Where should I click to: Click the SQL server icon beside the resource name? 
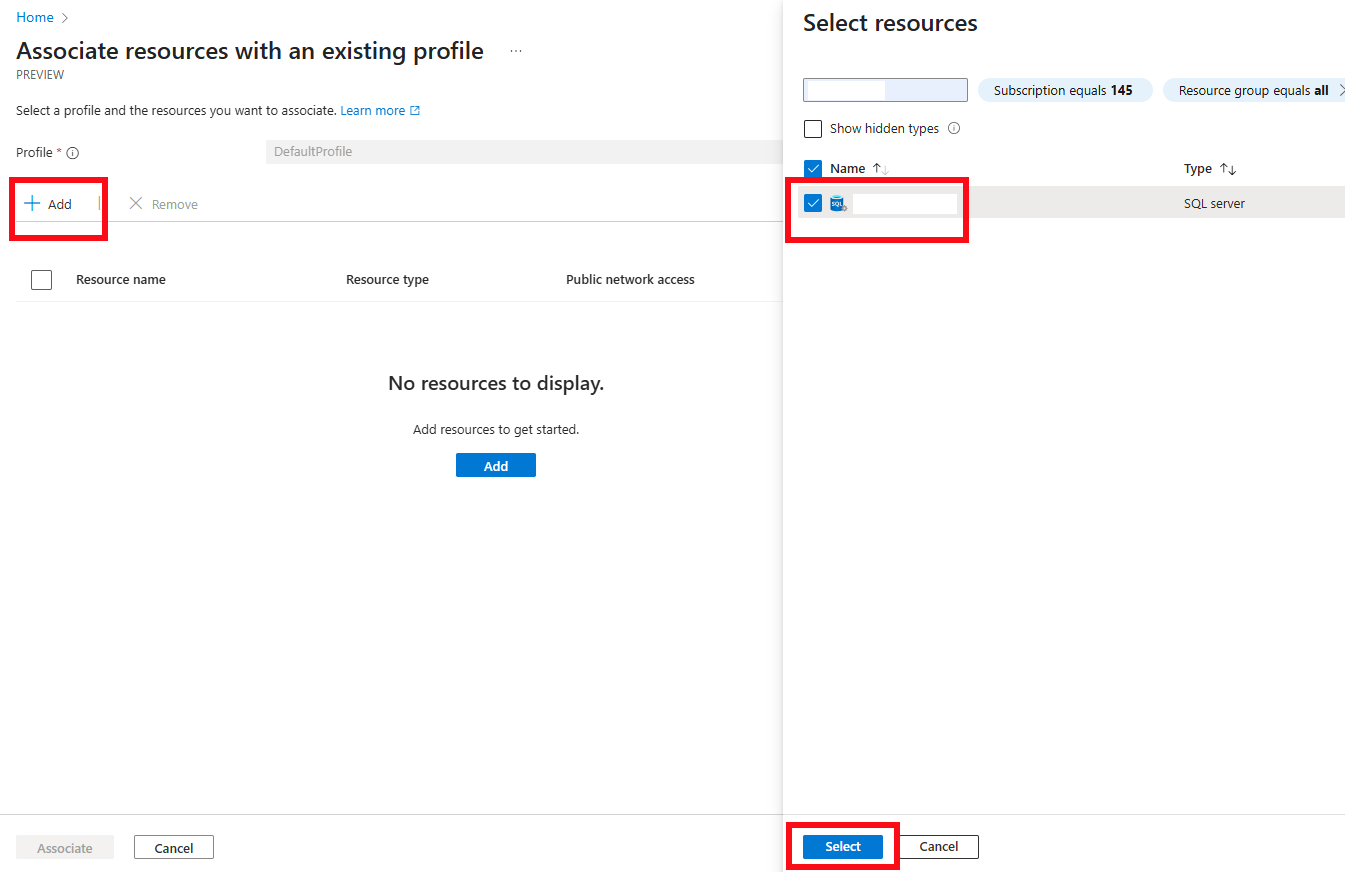838,202
